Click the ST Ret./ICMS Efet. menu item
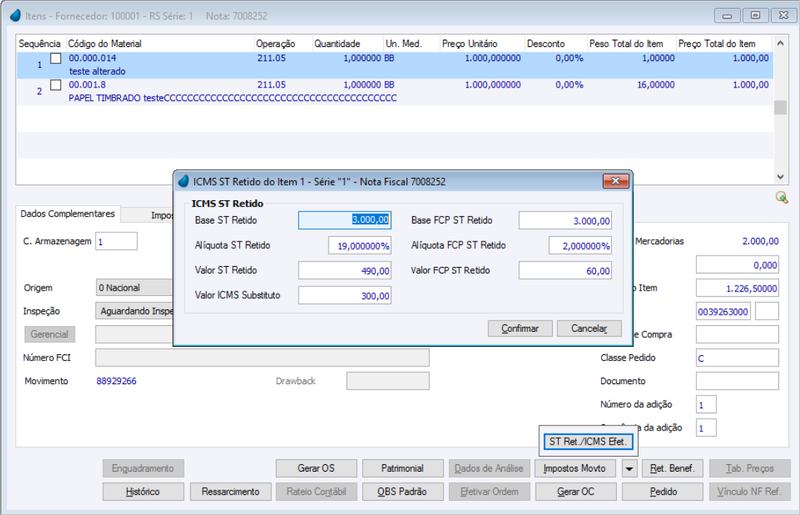The image size is (800, 515). pyautogui.click(x=588, y=442)
